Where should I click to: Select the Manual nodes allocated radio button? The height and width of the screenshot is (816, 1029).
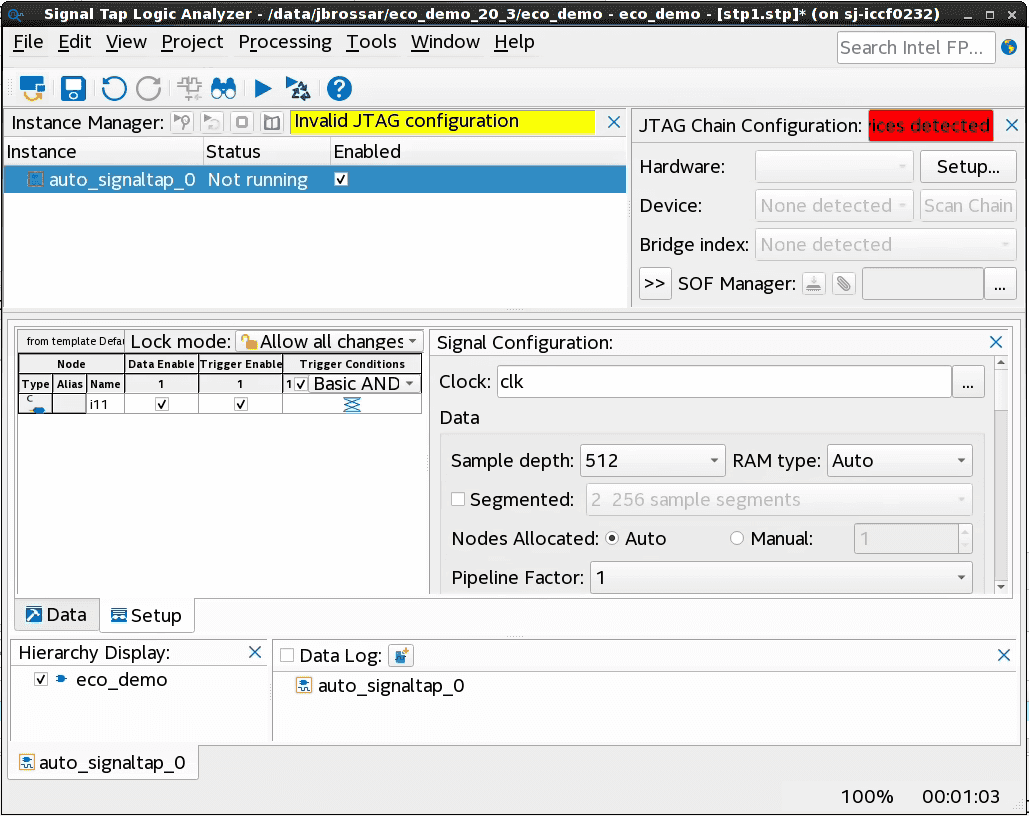click(737, 539)
